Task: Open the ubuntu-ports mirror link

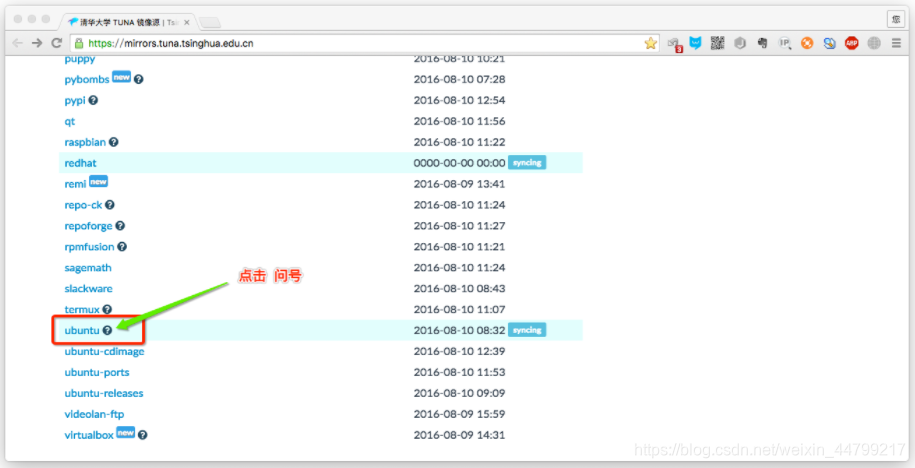Action: tap(97, 372)
